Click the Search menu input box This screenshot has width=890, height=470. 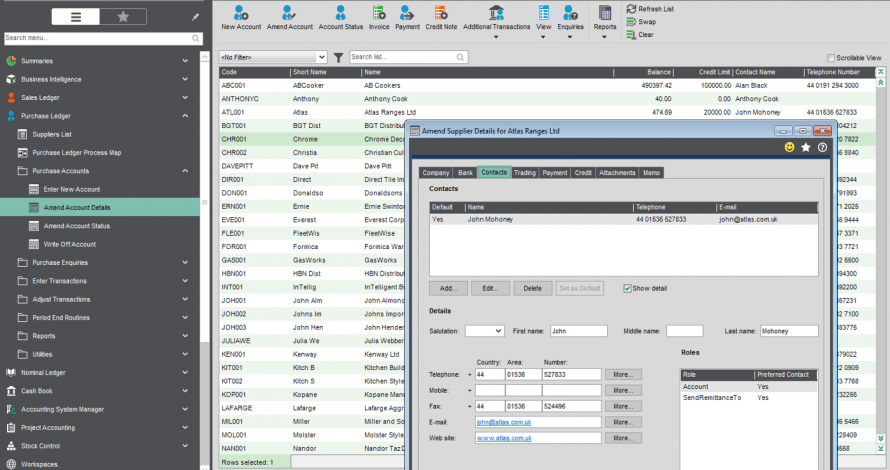point(103,38)
